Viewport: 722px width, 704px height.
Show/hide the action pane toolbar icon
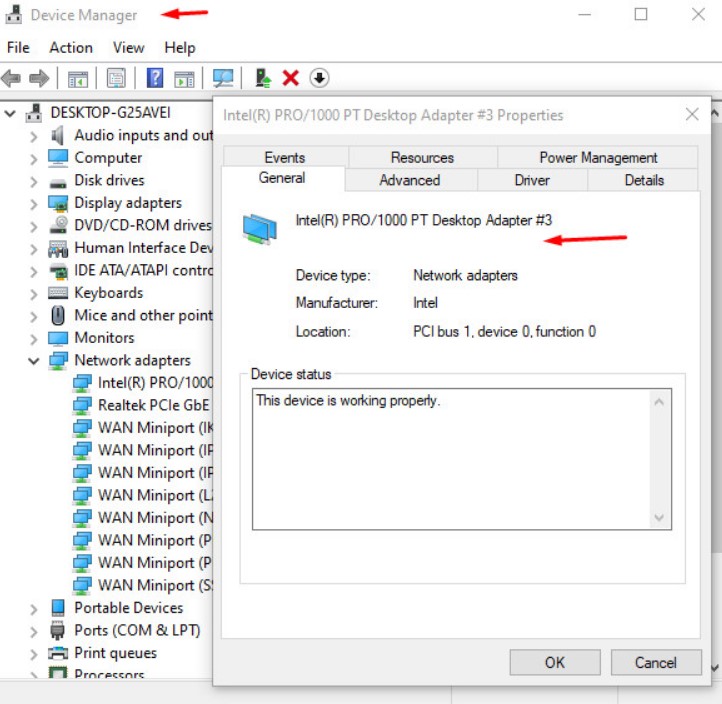[x=184, y=79]
